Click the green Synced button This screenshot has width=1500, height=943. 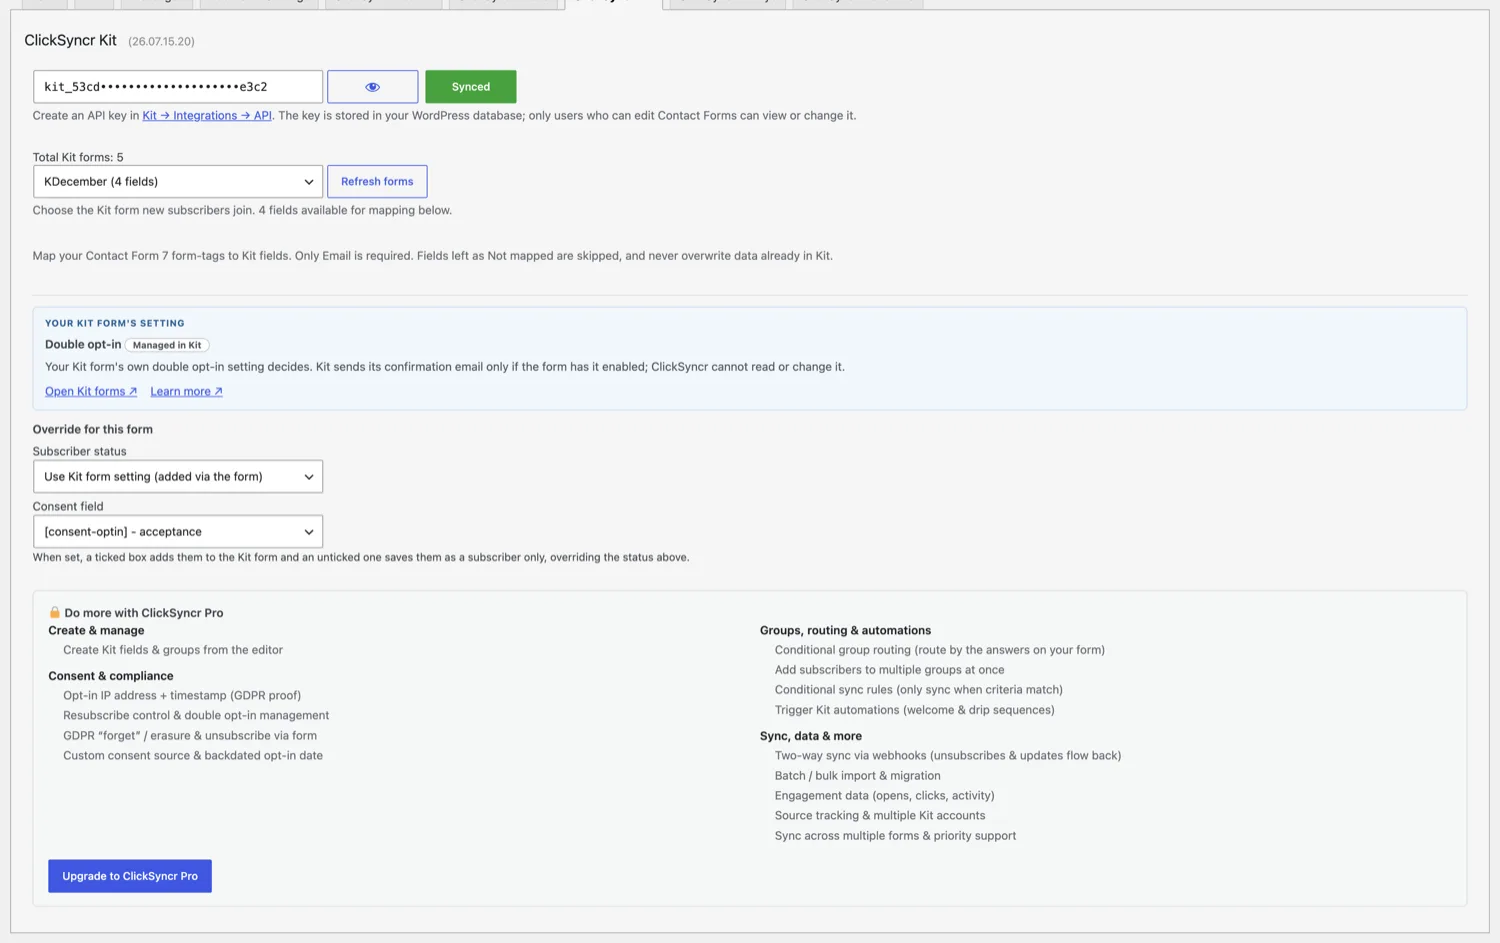pos(470,87)
